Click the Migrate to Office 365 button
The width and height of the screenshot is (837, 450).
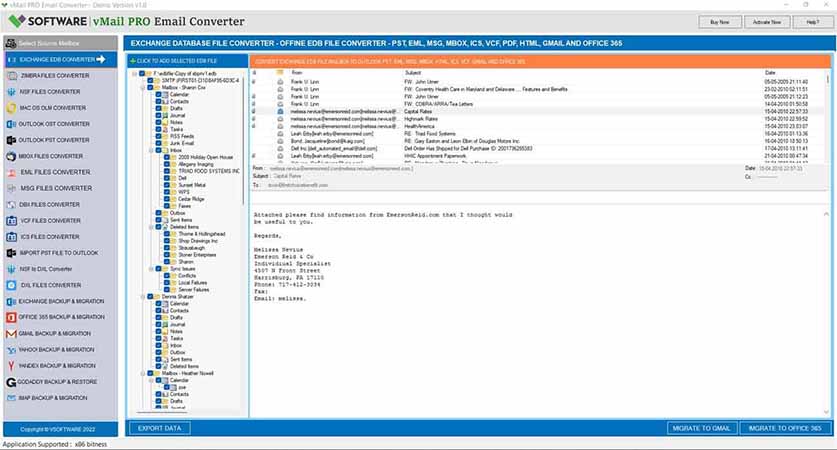point(785,428)
